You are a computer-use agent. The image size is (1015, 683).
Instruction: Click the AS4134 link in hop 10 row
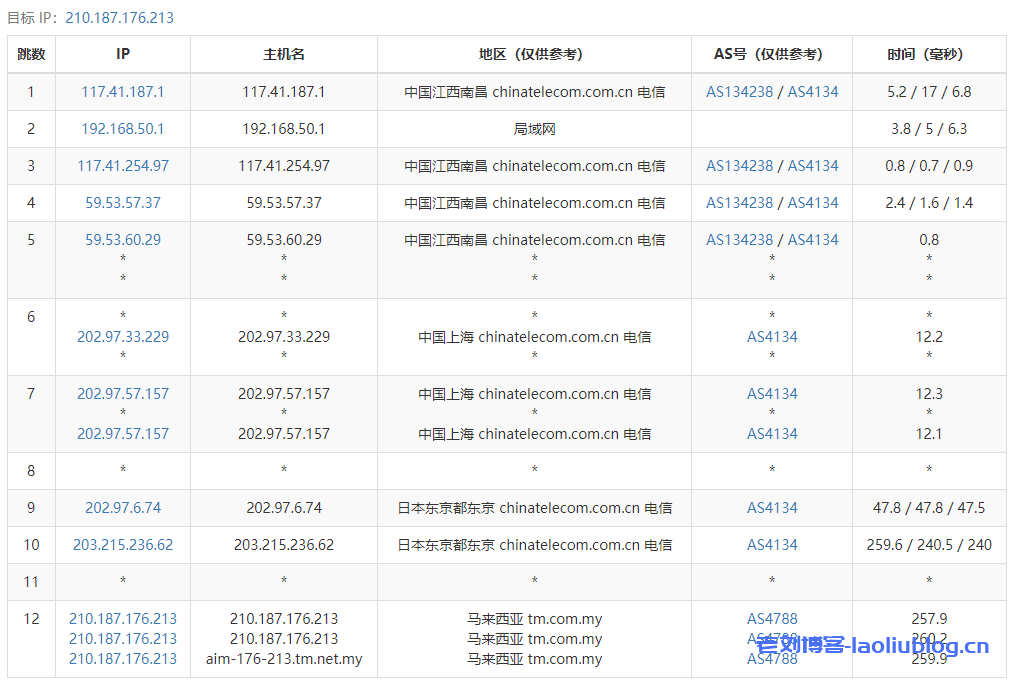click(772, 545)
